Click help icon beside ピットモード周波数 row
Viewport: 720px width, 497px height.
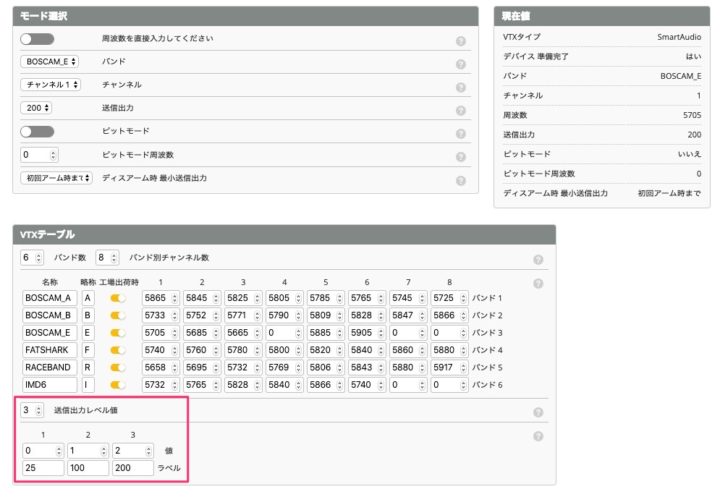pos(461,157)
